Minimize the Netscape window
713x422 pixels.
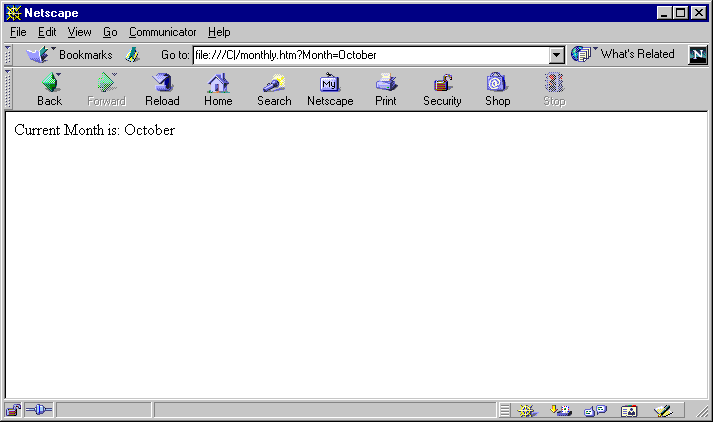(x=664, y=13)
